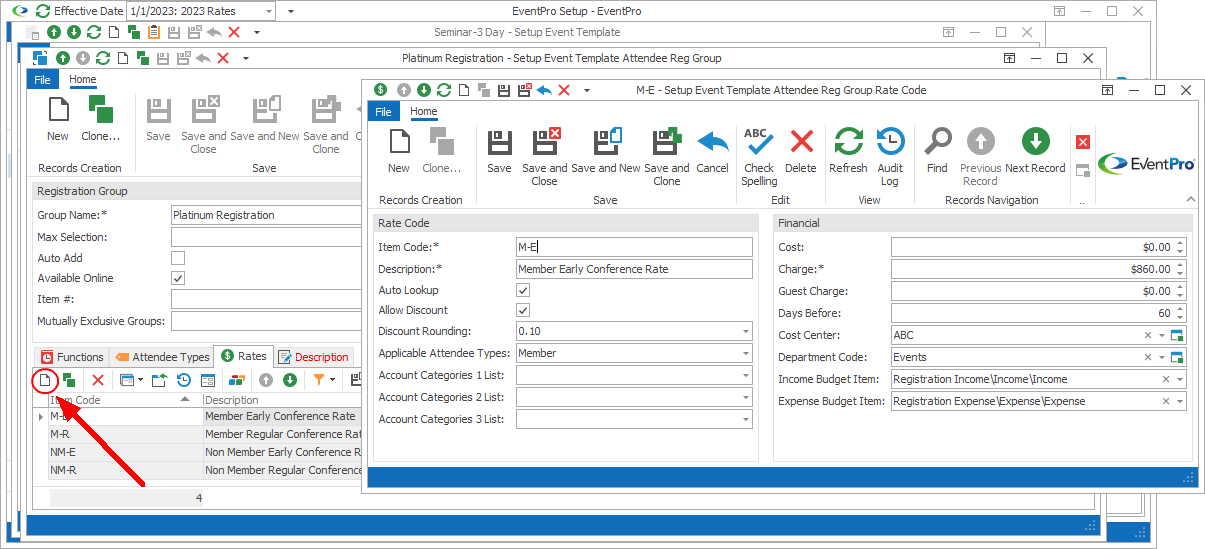The width and height of the screenshot is (1205, 549).
Task: Click Description column header in Rates grid
Action: tap(283, 400)
